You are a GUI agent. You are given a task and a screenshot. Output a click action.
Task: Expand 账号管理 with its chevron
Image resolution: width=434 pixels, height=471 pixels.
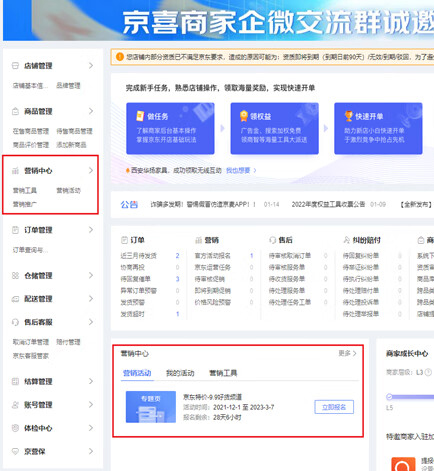pyautogui.click(x=91, y=405)
